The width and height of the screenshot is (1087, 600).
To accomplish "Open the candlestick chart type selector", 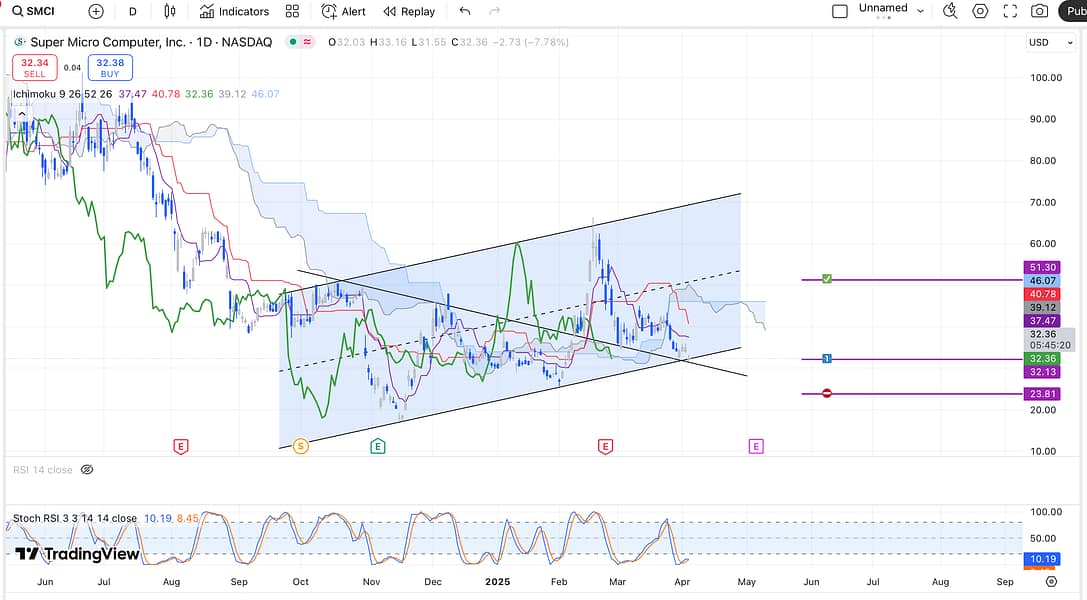I will coord(169,12).
